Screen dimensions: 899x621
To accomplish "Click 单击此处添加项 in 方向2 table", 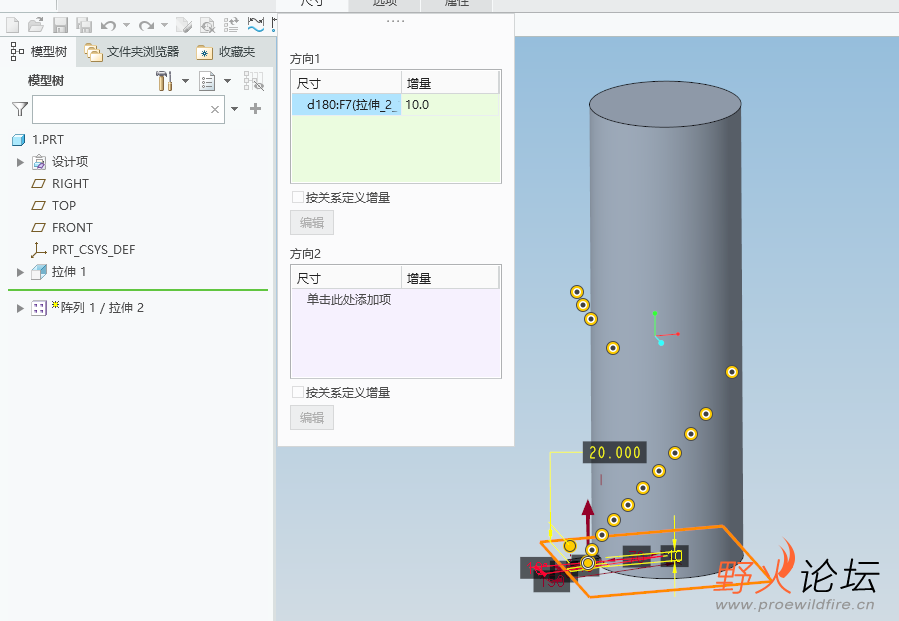I will 349,299.
